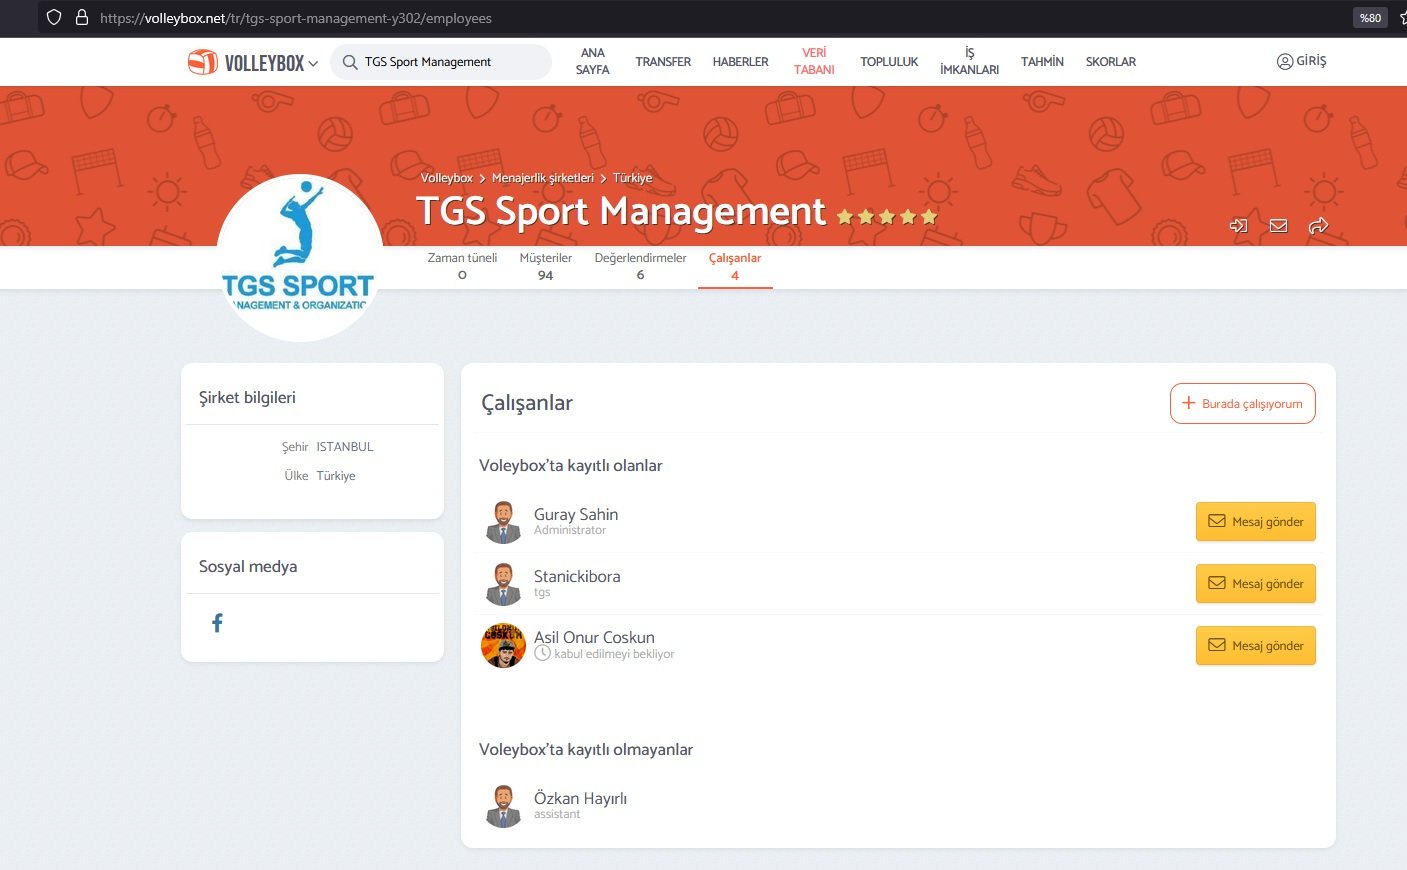1407x870 pixels.
Task: Open Stanickibora's profile name link
Action: 577,576
